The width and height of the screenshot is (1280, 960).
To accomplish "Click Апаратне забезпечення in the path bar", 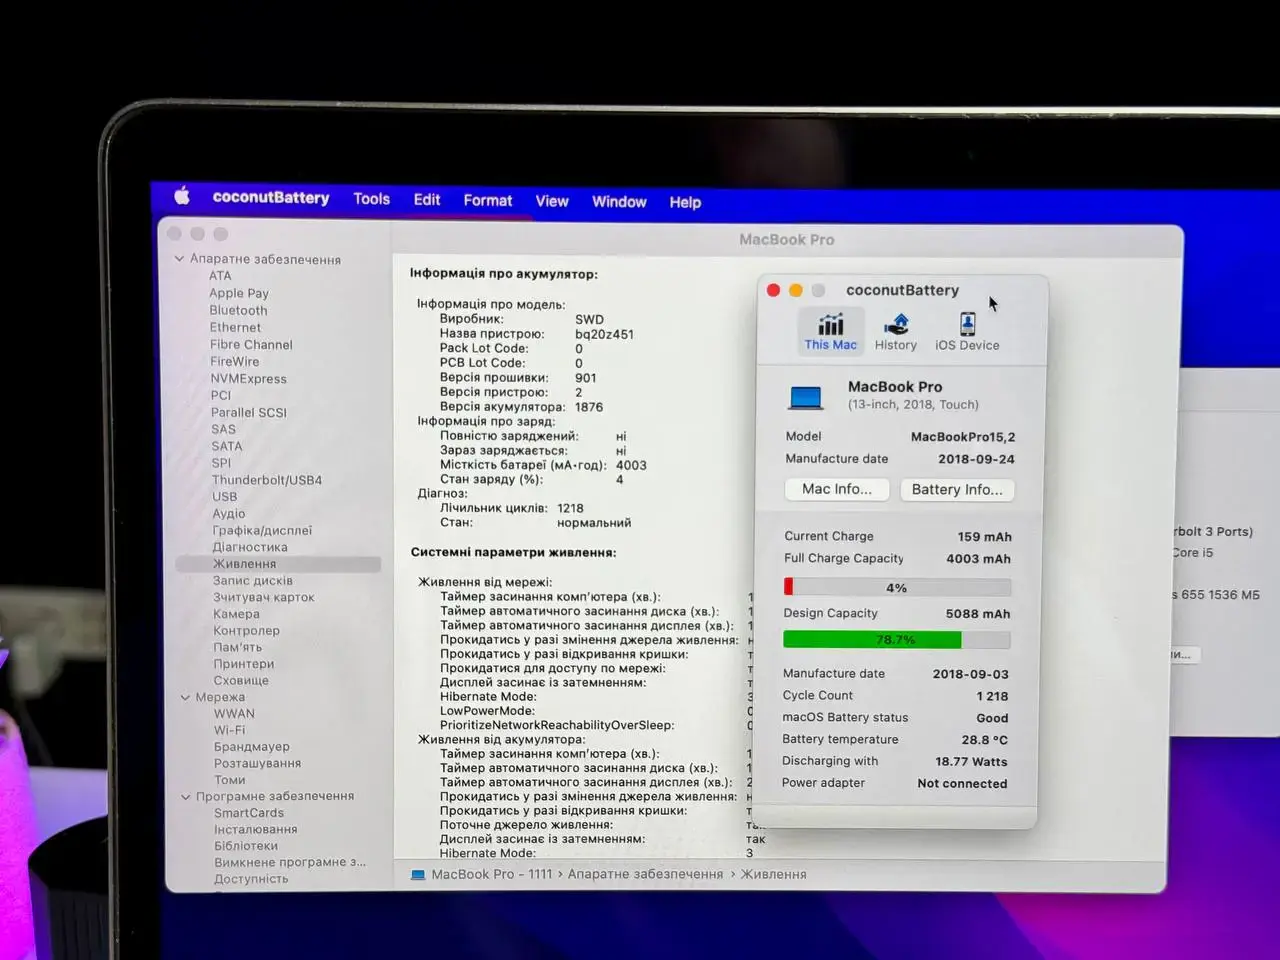I will pos(645,874).
